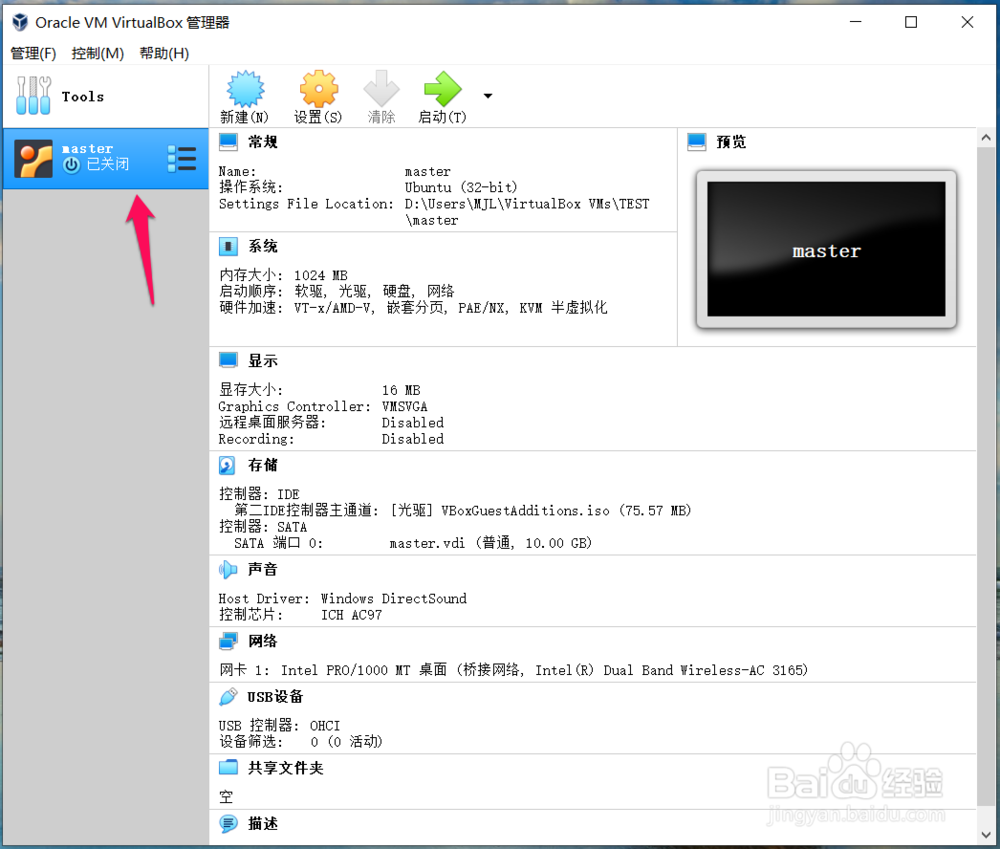Image resolution: width=1000 pixels, height=849 pixels.
Task: Click the details pane scroll-down arrow
Action: (985, 834)
